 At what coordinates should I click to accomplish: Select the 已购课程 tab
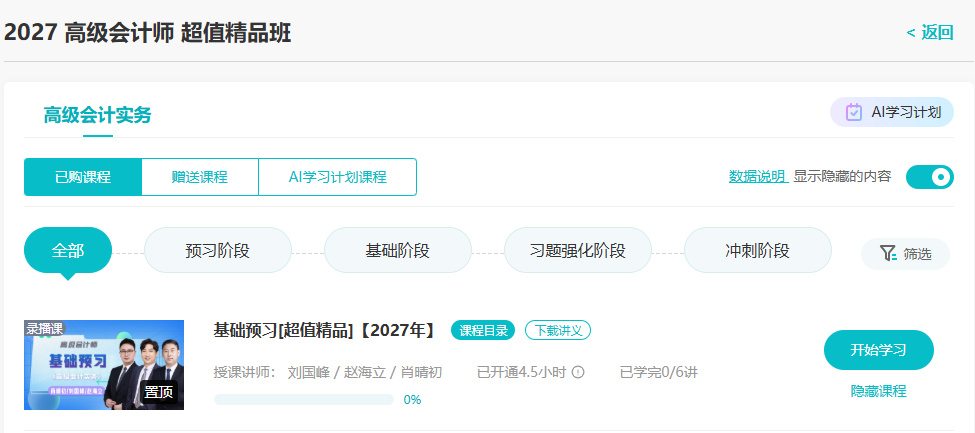(x=83, y=177)
